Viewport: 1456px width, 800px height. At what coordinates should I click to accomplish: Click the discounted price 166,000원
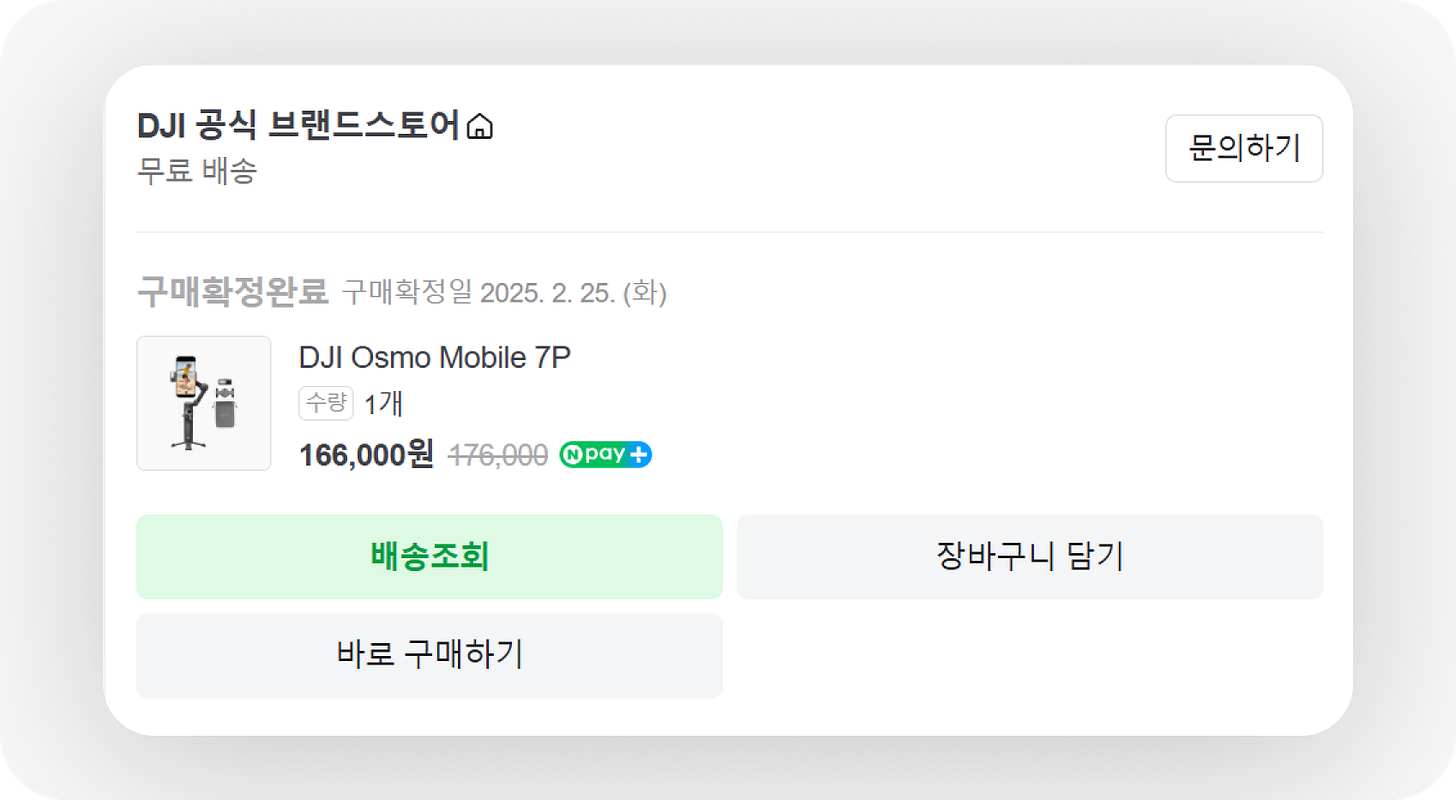[367, 454]
